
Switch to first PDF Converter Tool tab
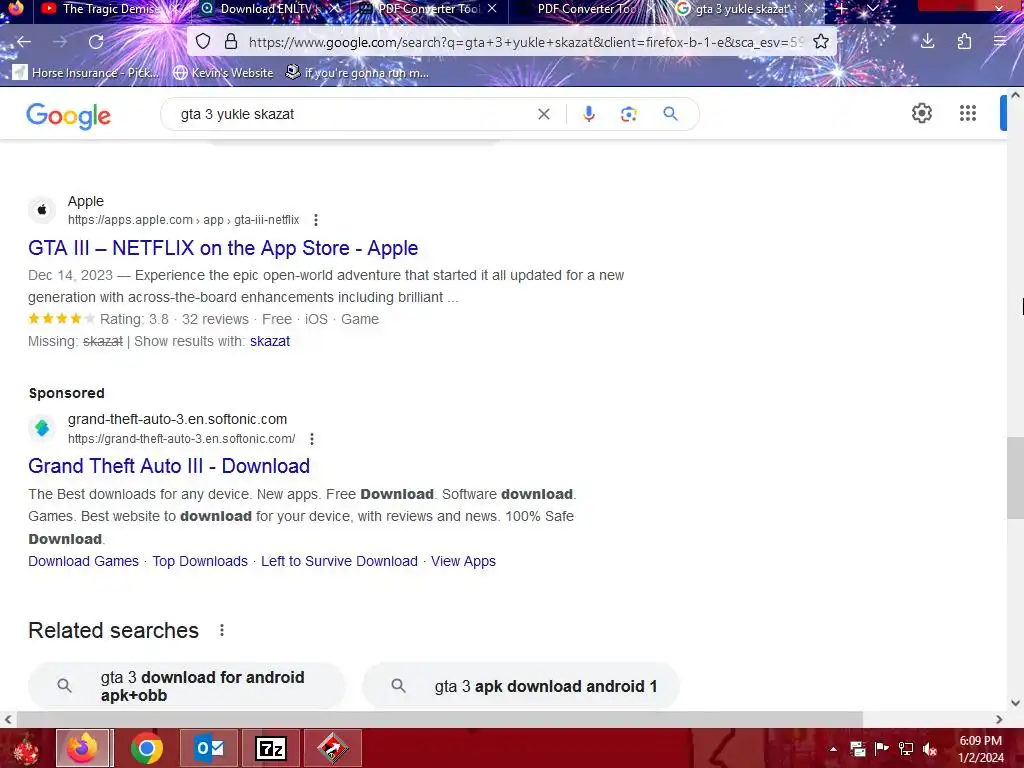(428, 9)
